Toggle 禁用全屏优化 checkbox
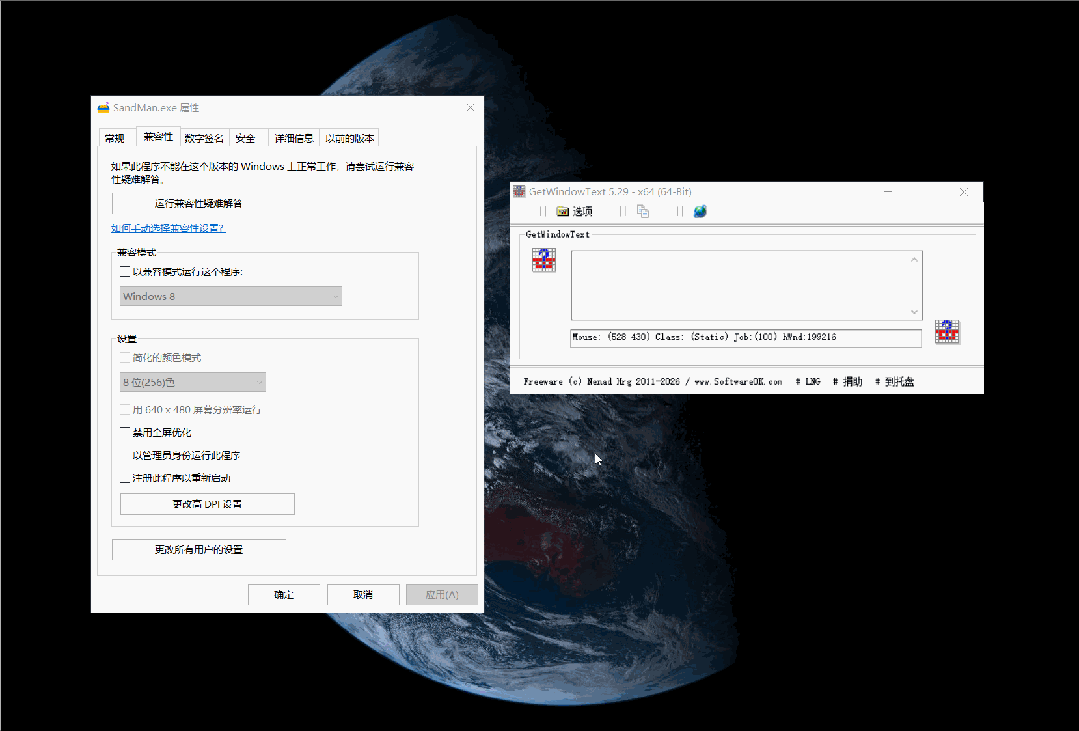 125,432
